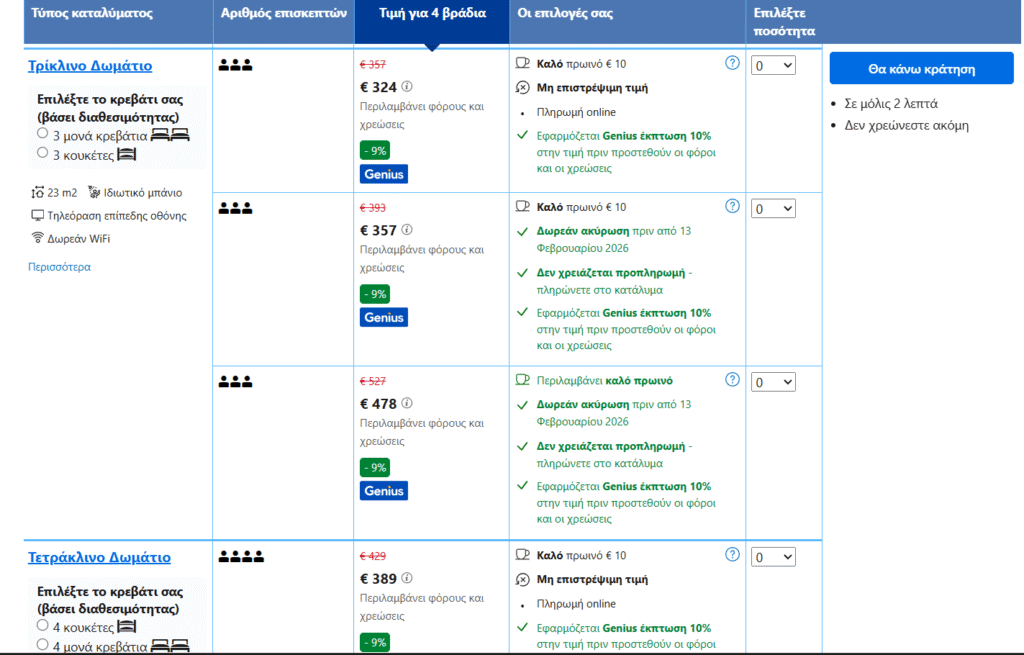Image resolution: width=1024 pixels, height=655 pixels.
Task: Open help question mark for € 478 option
Action: click(x=732, y=380)
